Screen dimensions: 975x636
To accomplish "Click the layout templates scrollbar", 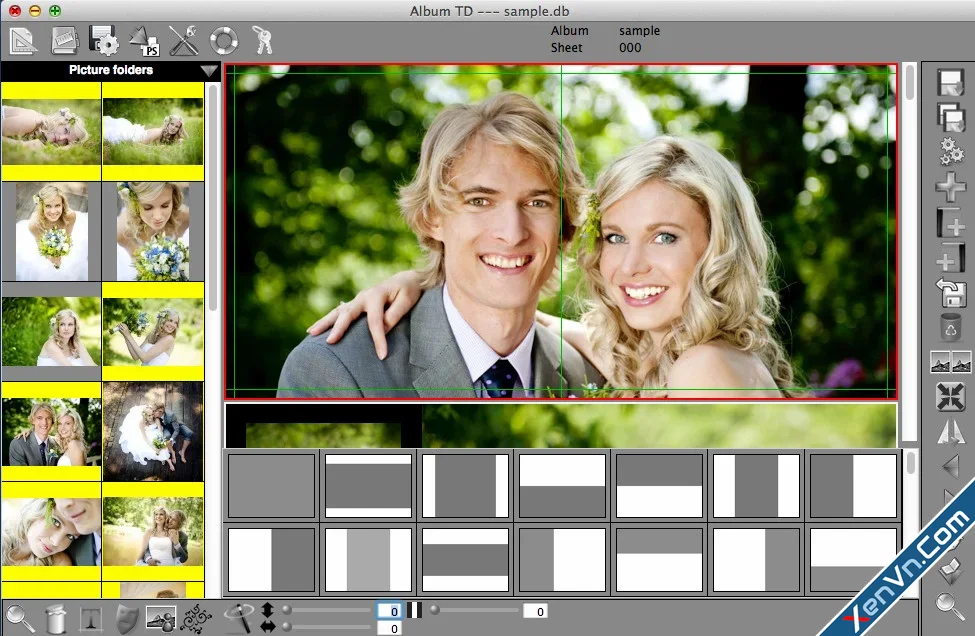I will point(910,463).
